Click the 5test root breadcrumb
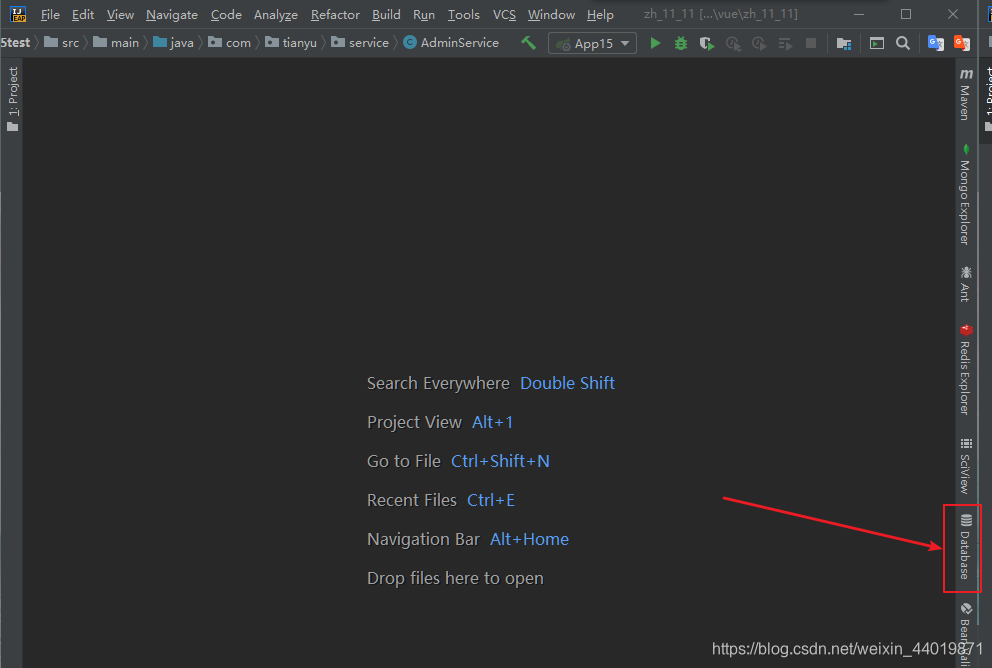 click(x=15, y=43)
